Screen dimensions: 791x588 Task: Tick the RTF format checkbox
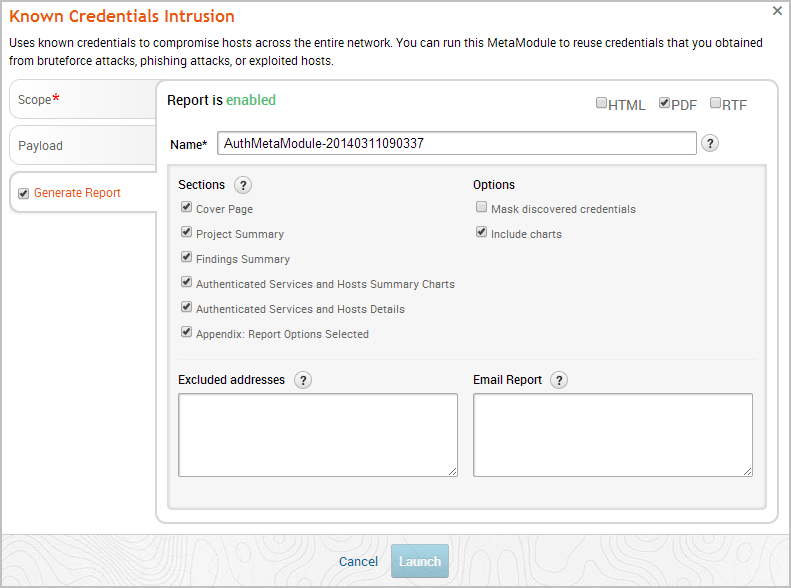[715, 103]
